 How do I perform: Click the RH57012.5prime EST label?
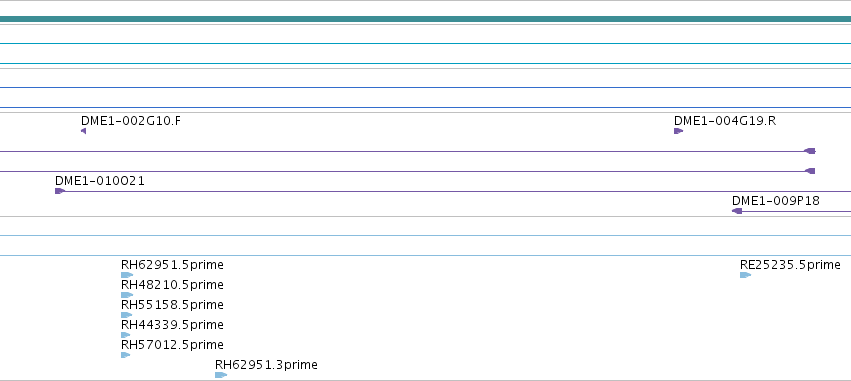pyautogui.click(x=172, y=345)
